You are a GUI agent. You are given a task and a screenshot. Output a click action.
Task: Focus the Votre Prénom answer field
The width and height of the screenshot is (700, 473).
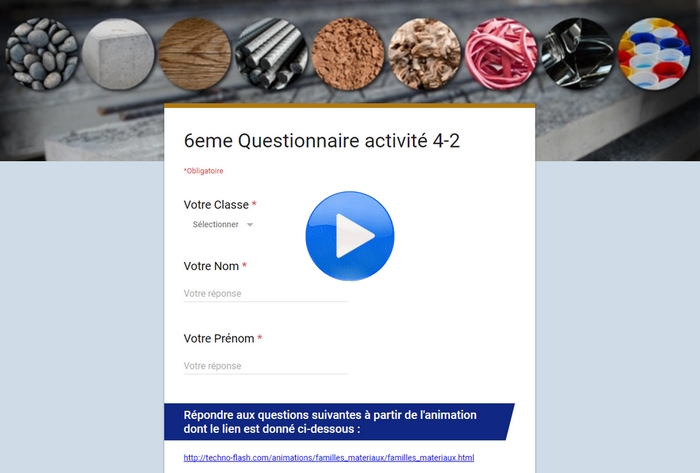point(265,366)
